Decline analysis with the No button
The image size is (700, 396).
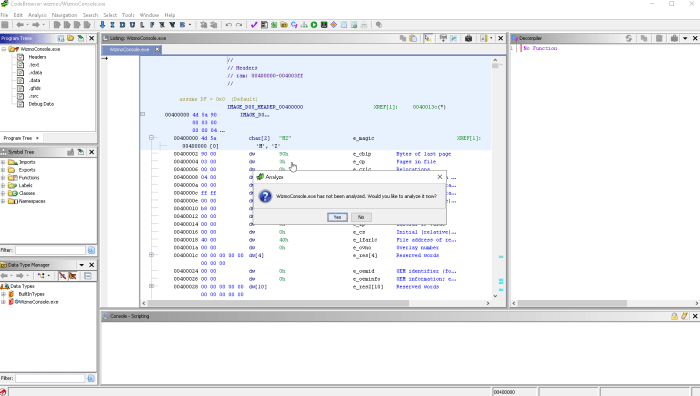[361, 217]
